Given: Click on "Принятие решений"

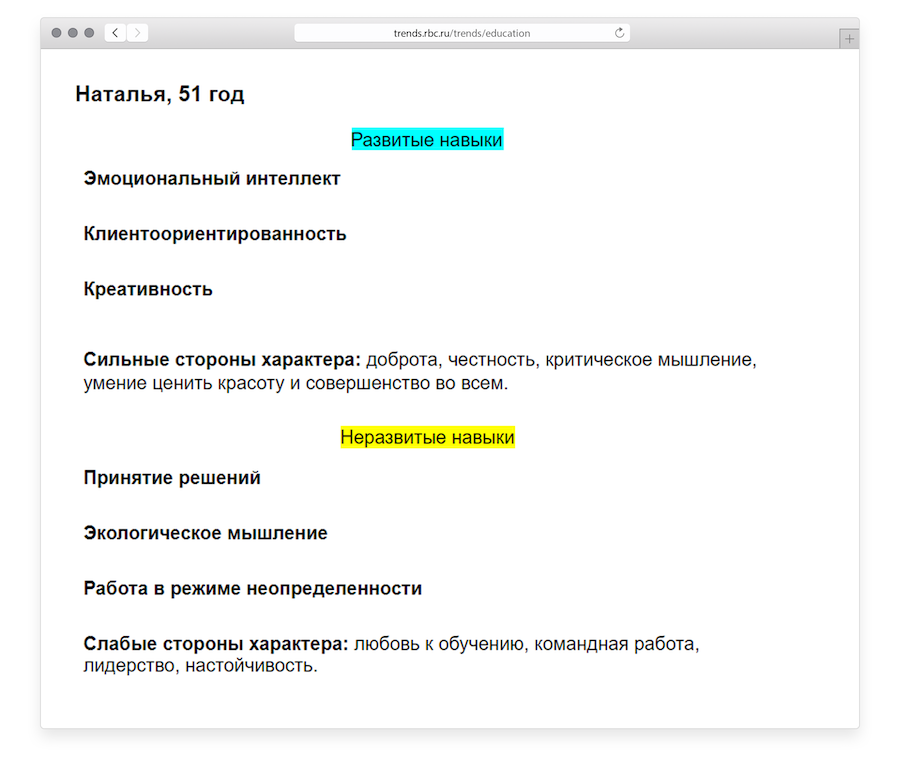Looking at the screenshot, I should [172, 477].
